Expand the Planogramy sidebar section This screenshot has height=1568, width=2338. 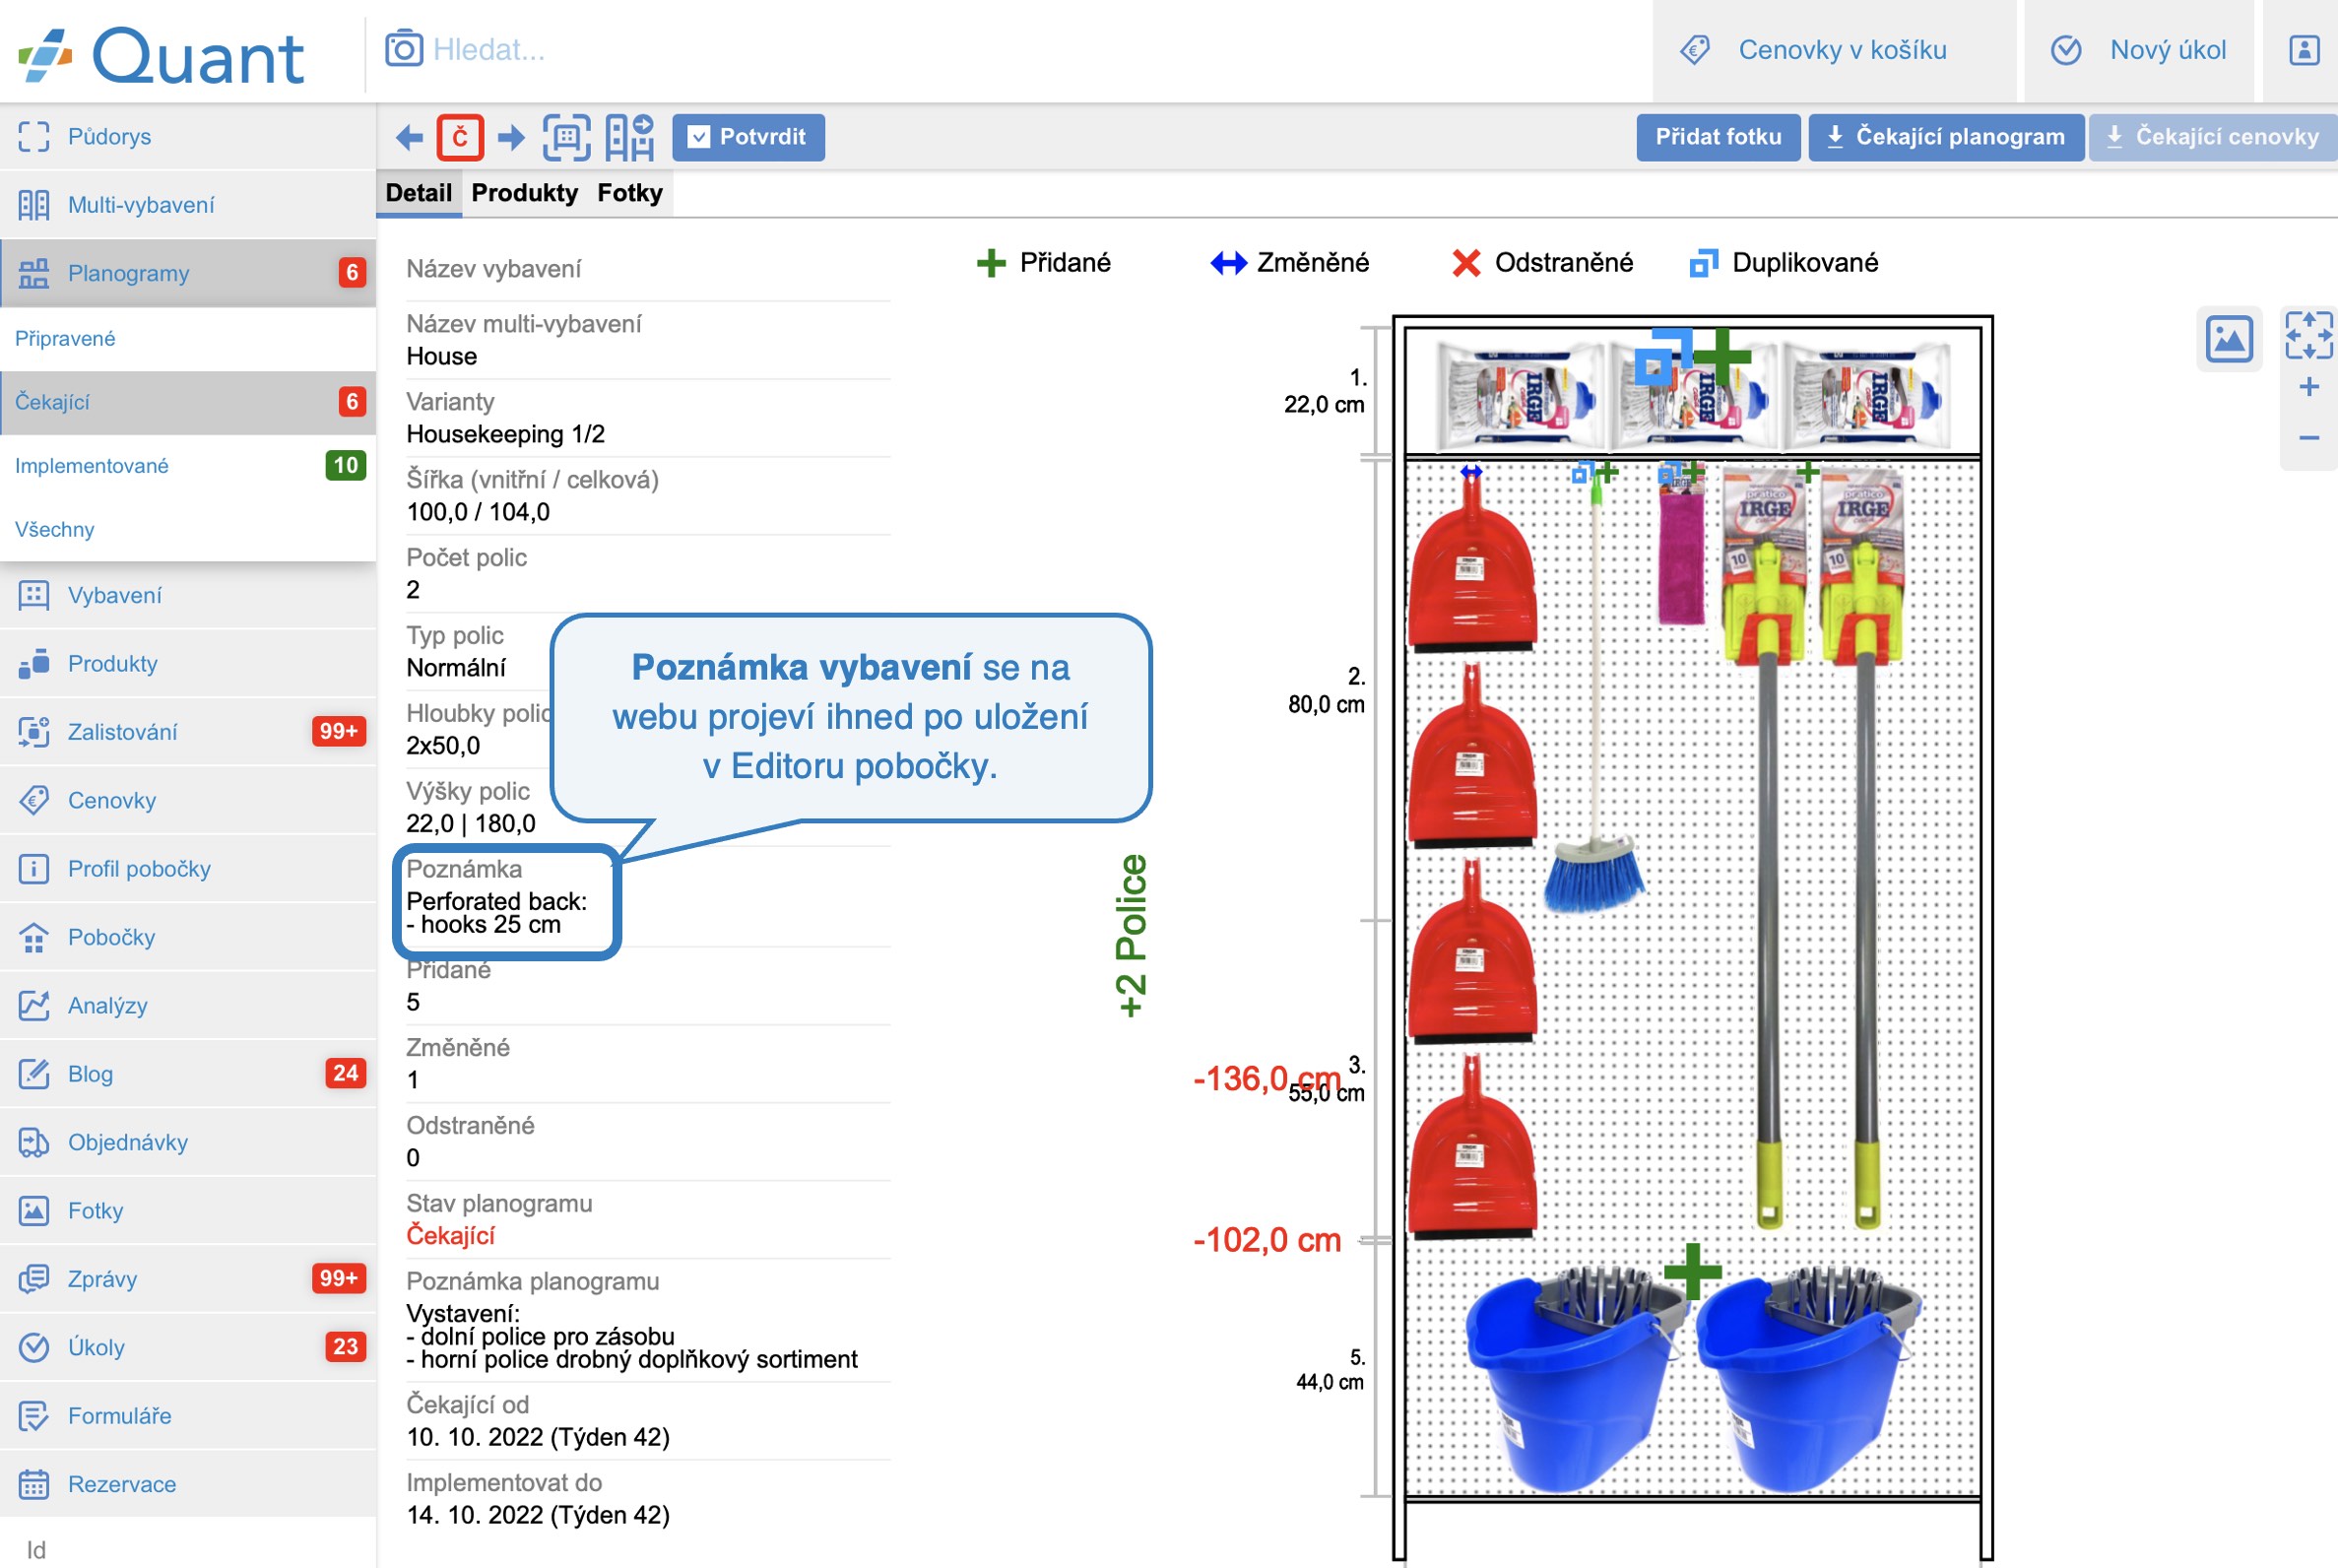point(128,273)
